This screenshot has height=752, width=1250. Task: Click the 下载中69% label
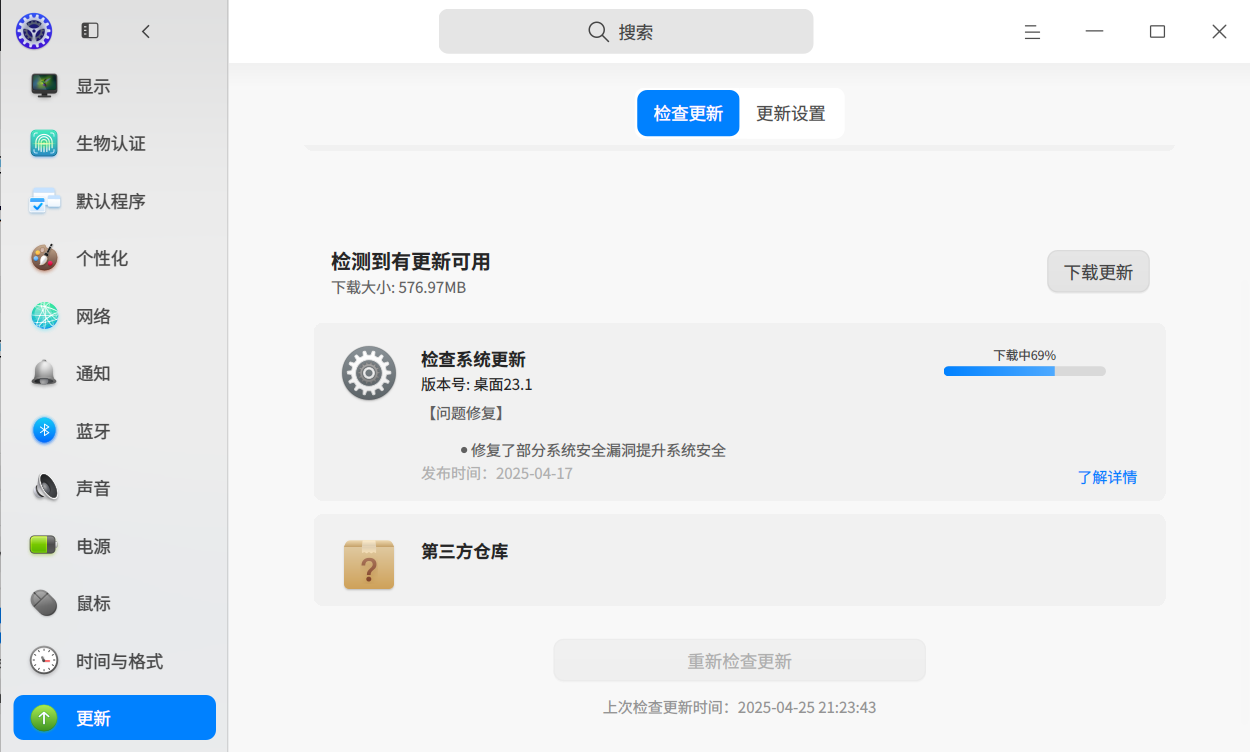[1025, 355]
